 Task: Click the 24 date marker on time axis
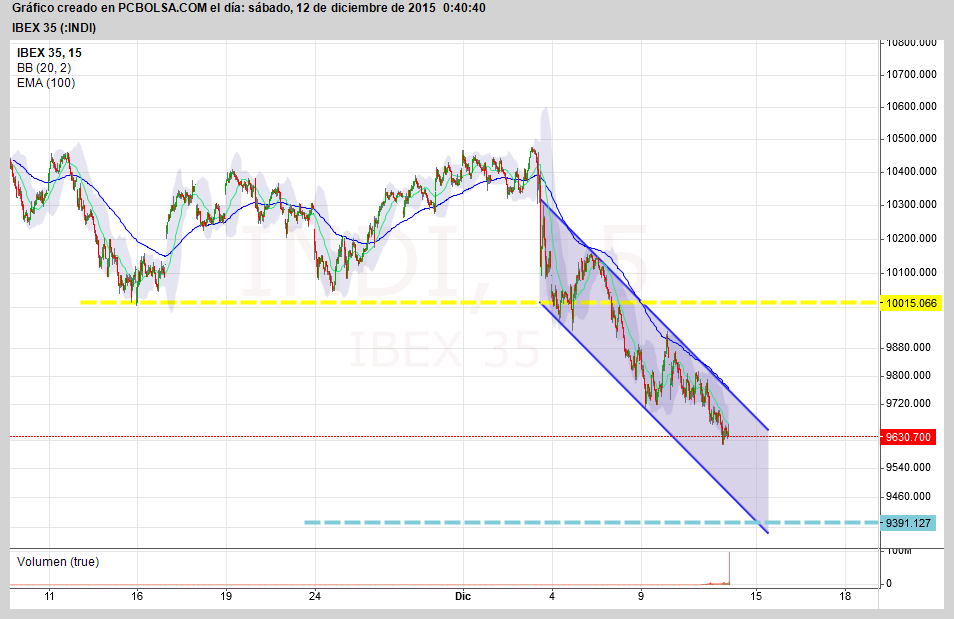(315, 596)
